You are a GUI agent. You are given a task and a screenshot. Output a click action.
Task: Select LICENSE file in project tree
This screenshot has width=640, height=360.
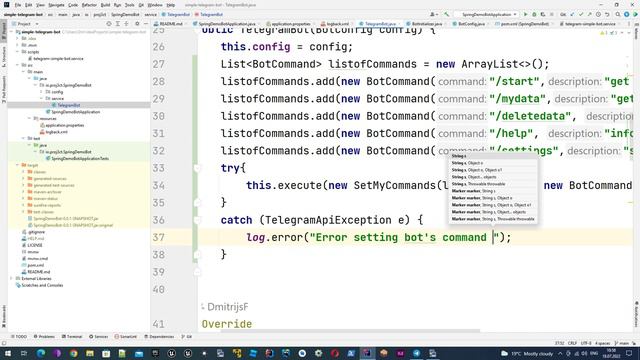[35, 245]
